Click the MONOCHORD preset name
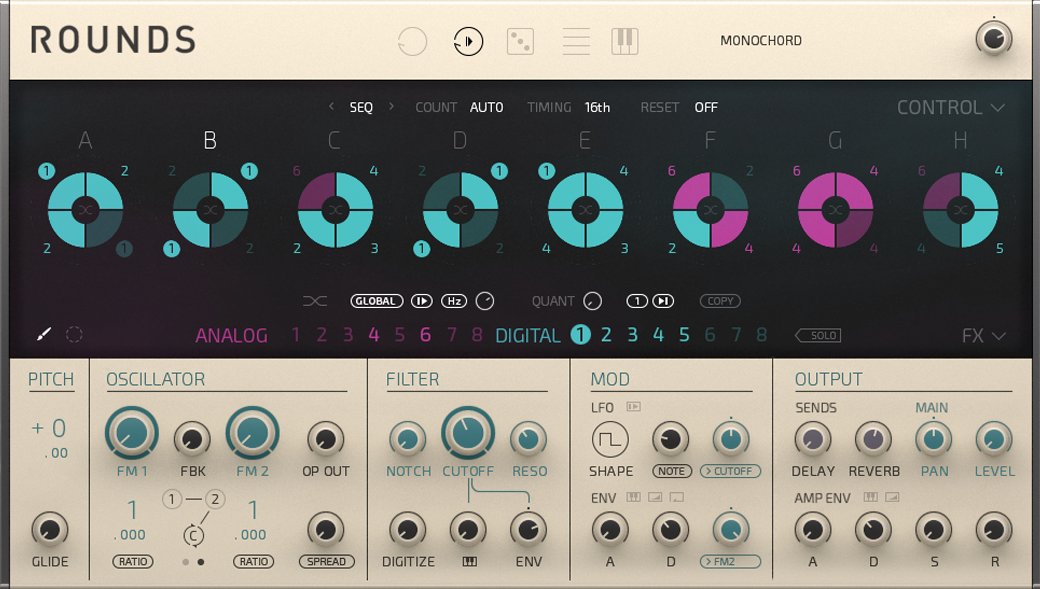The width and height of the screenshot is (1040, 589). [761, 41]
